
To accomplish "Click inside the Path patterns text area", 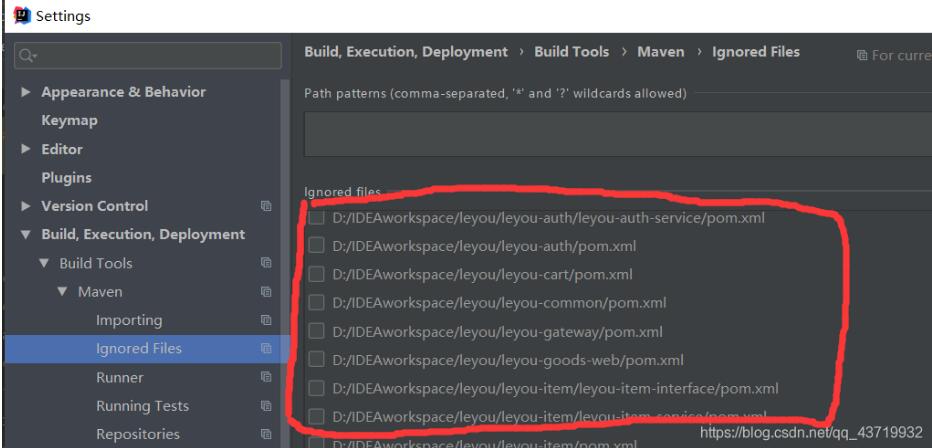I will tap(618, 134).
